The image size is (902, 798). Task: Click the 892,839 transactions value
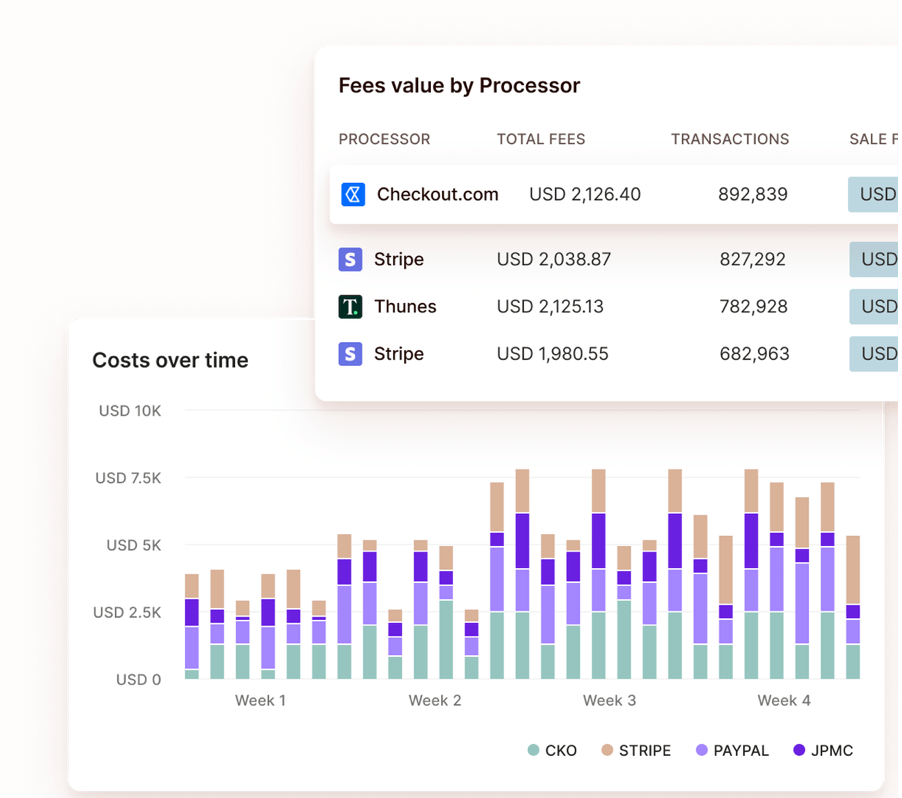[753, 194]
